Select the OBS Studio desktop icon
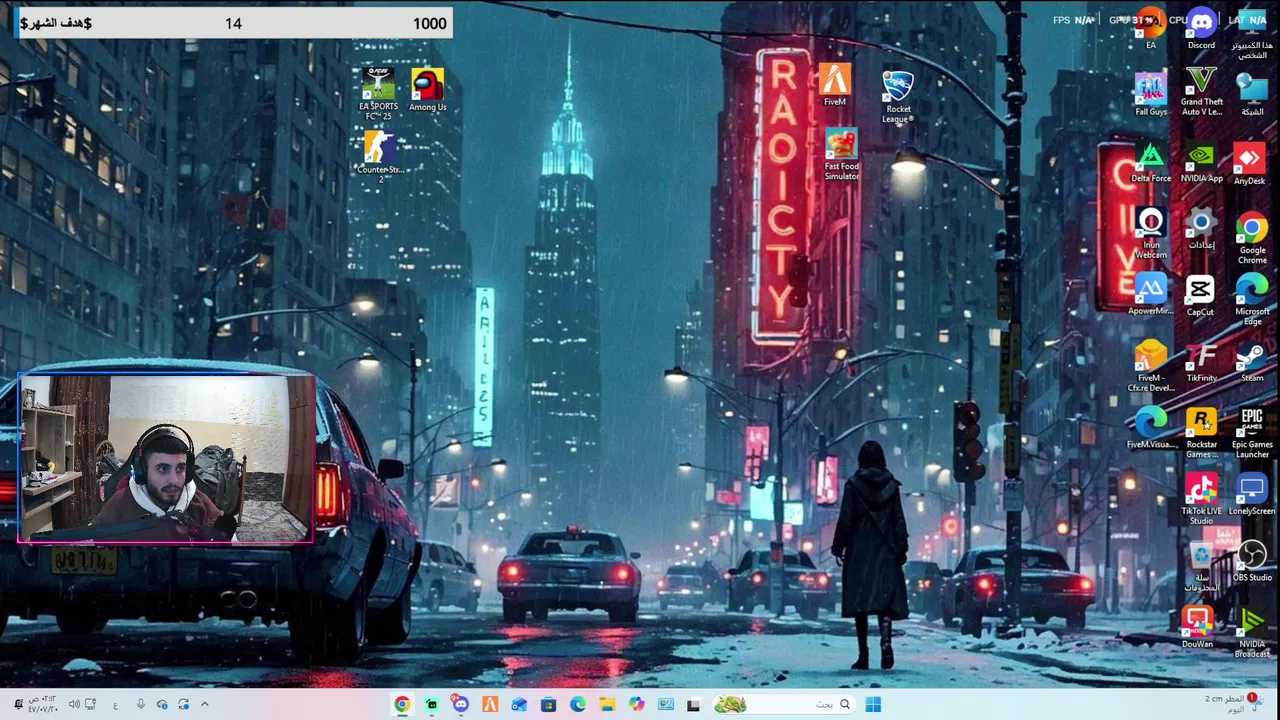The height and width of the screenshot is (720, 1280). tap(1252, 561)
